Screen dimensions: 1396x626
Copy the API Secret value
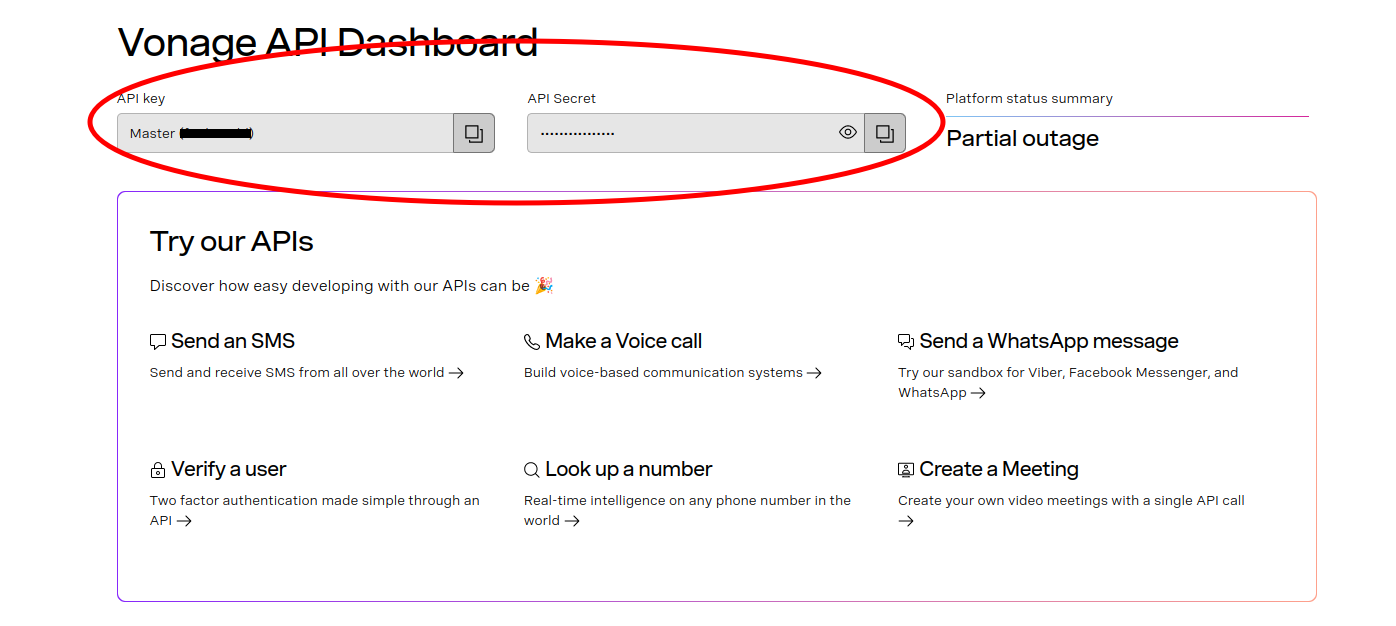[885, 133]
